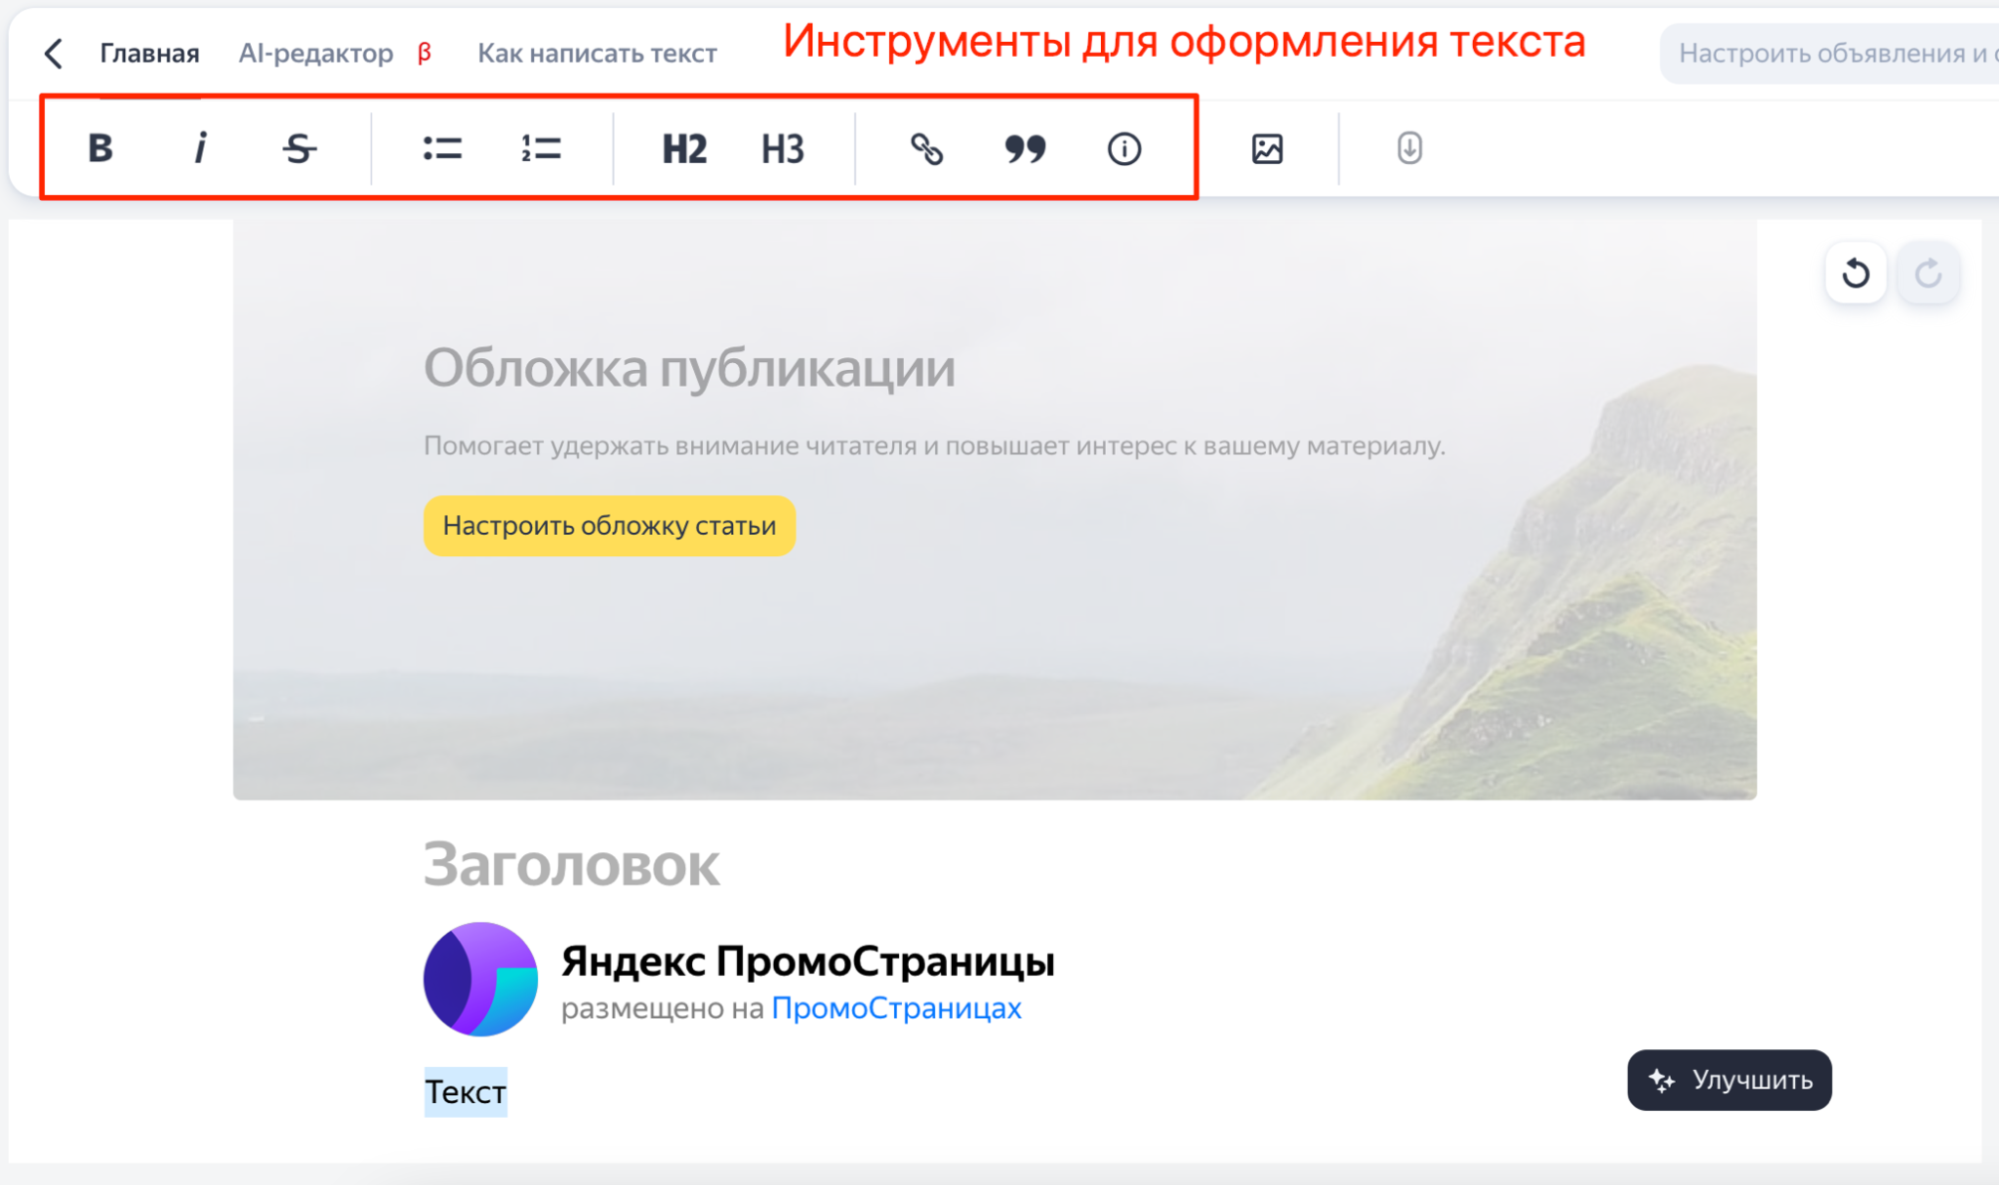Toggle bold formatting in the toolbar
The height and width of the screenshot is (1185, 1999).
100,149
